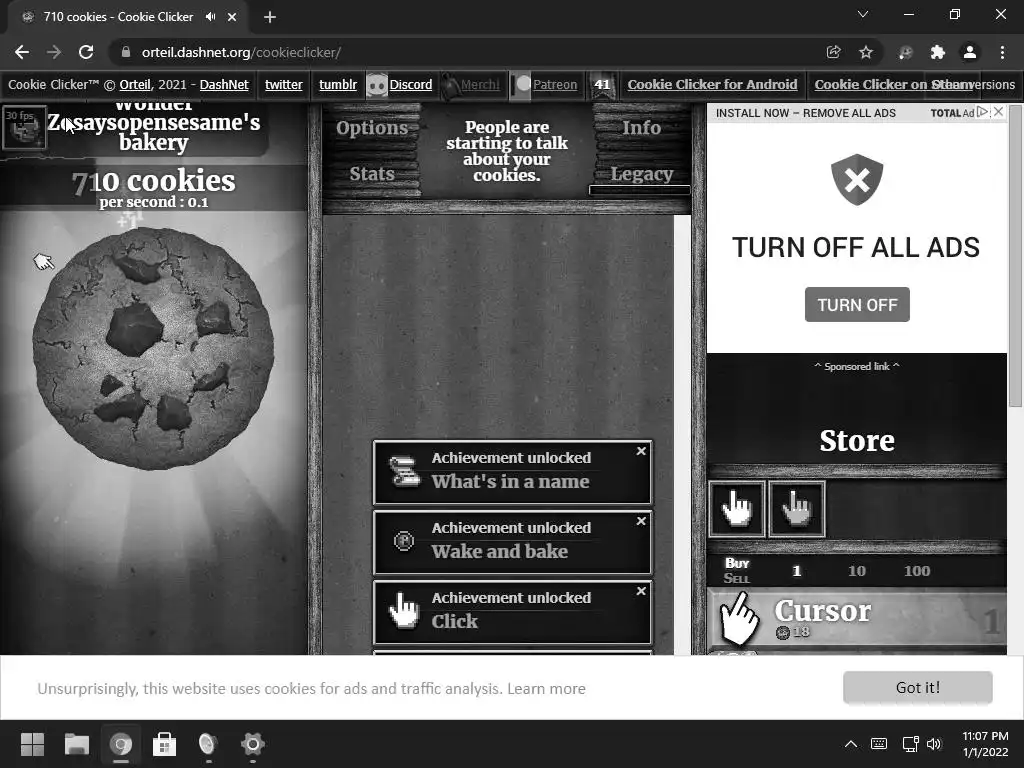This screenshot has height=768, width=1024.
Task: Bookmark this page with the star
Action: [x=866, y=52]
